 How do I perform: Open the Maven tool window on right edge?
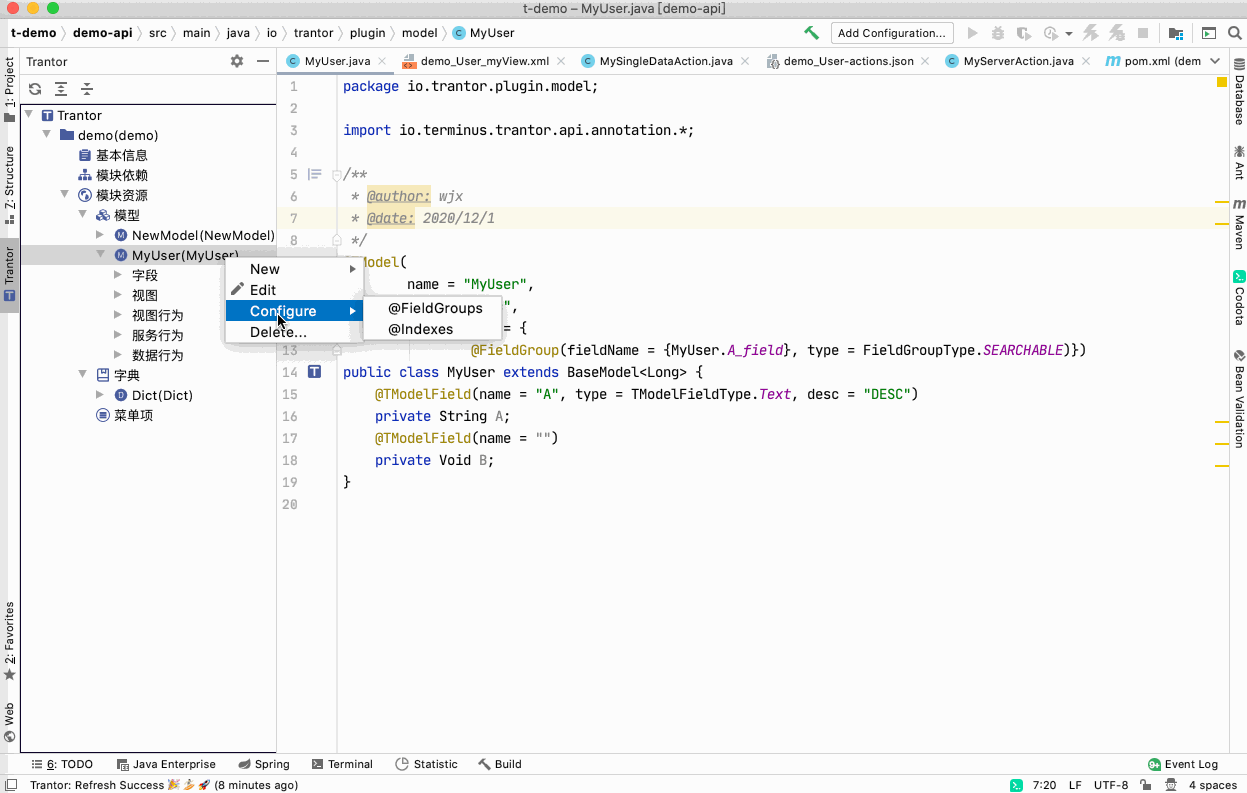[1239, 224]
